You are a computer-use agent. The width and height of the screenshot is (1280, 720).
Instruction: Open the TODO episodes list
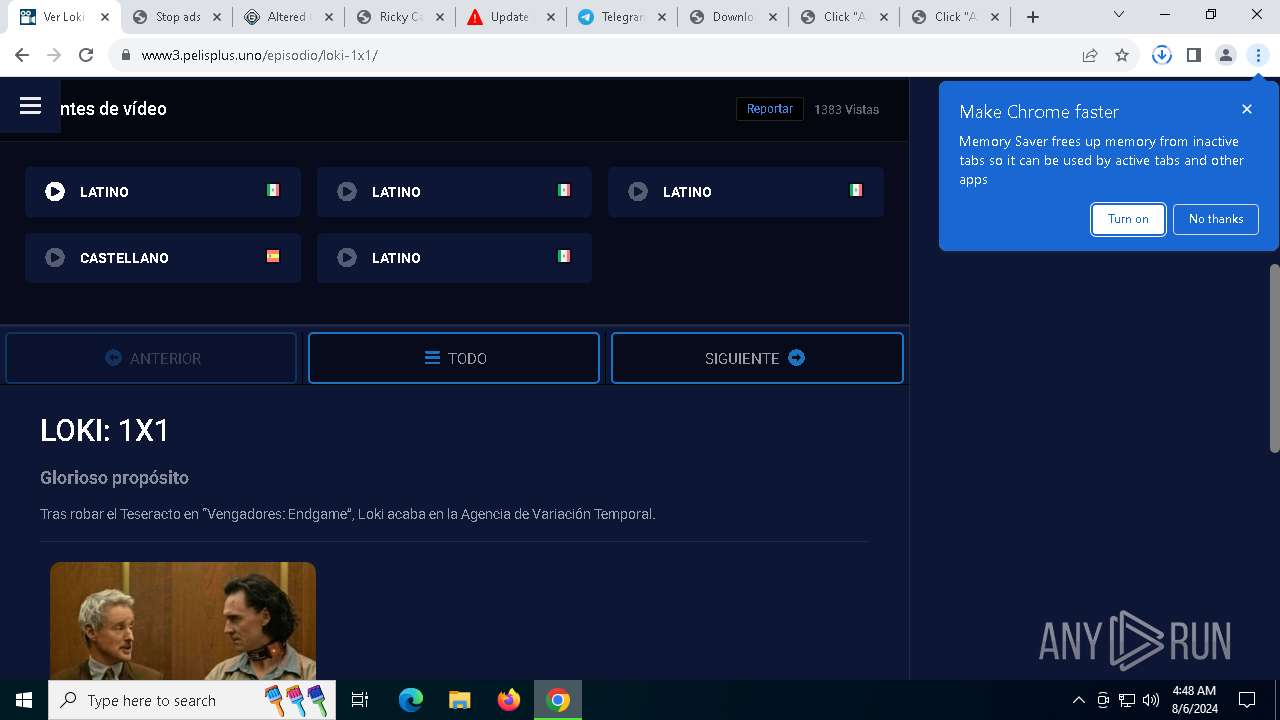tap(454, 358)
